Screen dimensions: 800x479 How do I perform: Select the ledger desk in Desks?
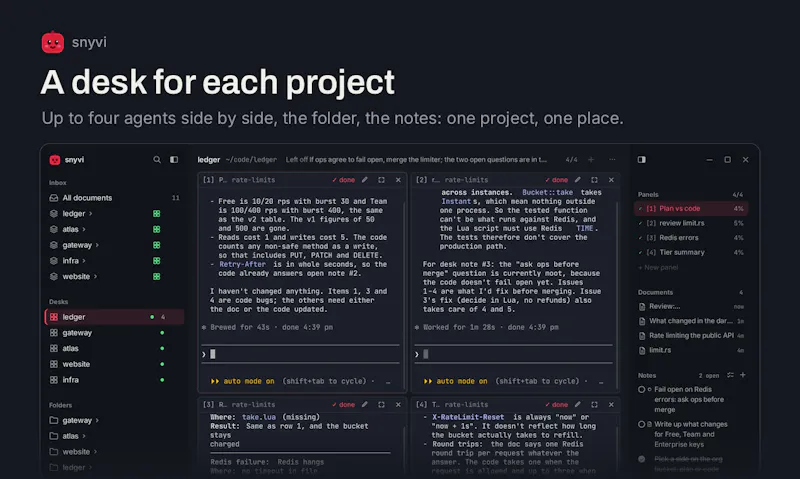click(x=114, y=317)
